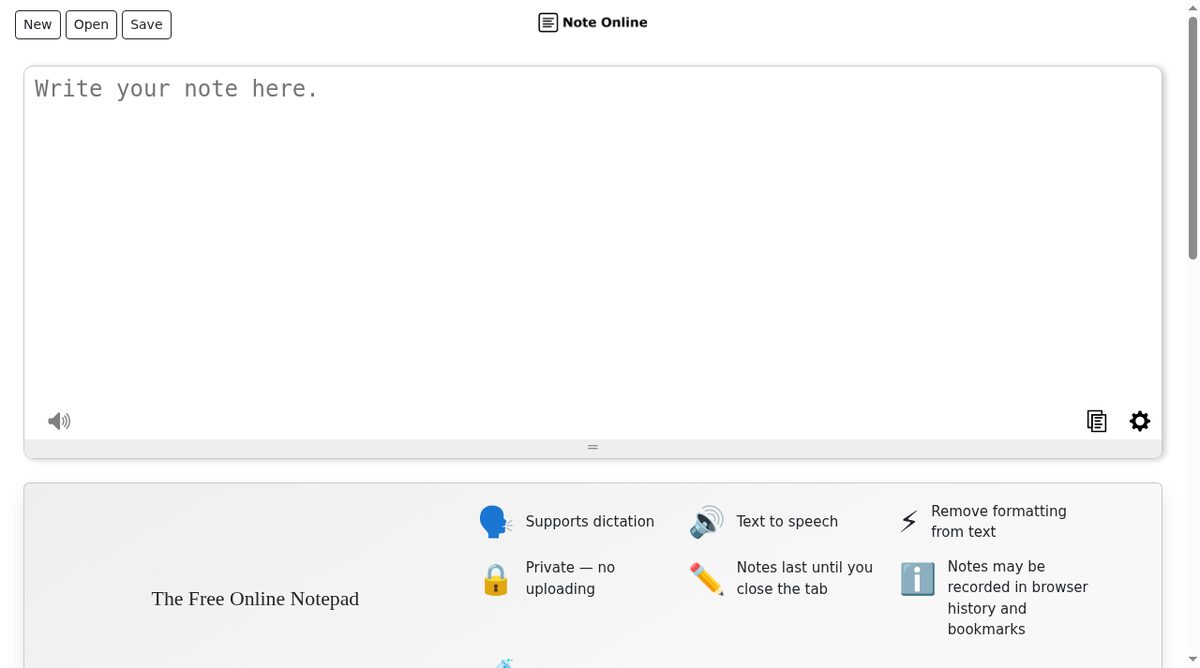This screenshot has width=1200, height=668.
Task: Click the pencil notes icon
Action: [706, 578]
